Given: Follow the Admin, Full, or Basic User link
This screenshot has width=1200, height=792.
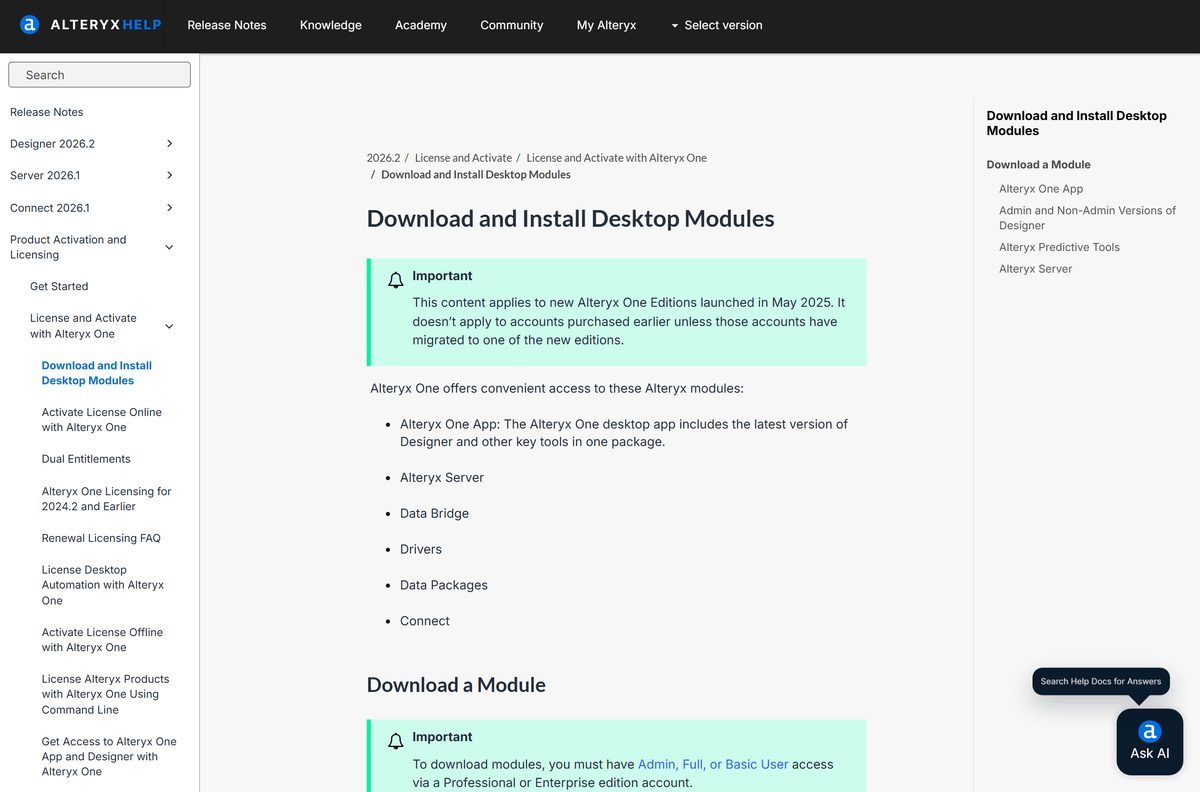Looking at the screenshot, I should pyautogui.click(x=713, y=764).
